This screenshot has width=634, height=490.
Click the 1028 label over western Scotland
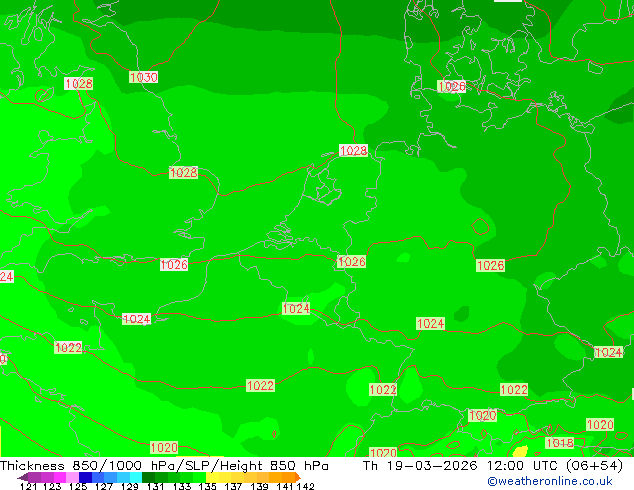tap(79, 83)
